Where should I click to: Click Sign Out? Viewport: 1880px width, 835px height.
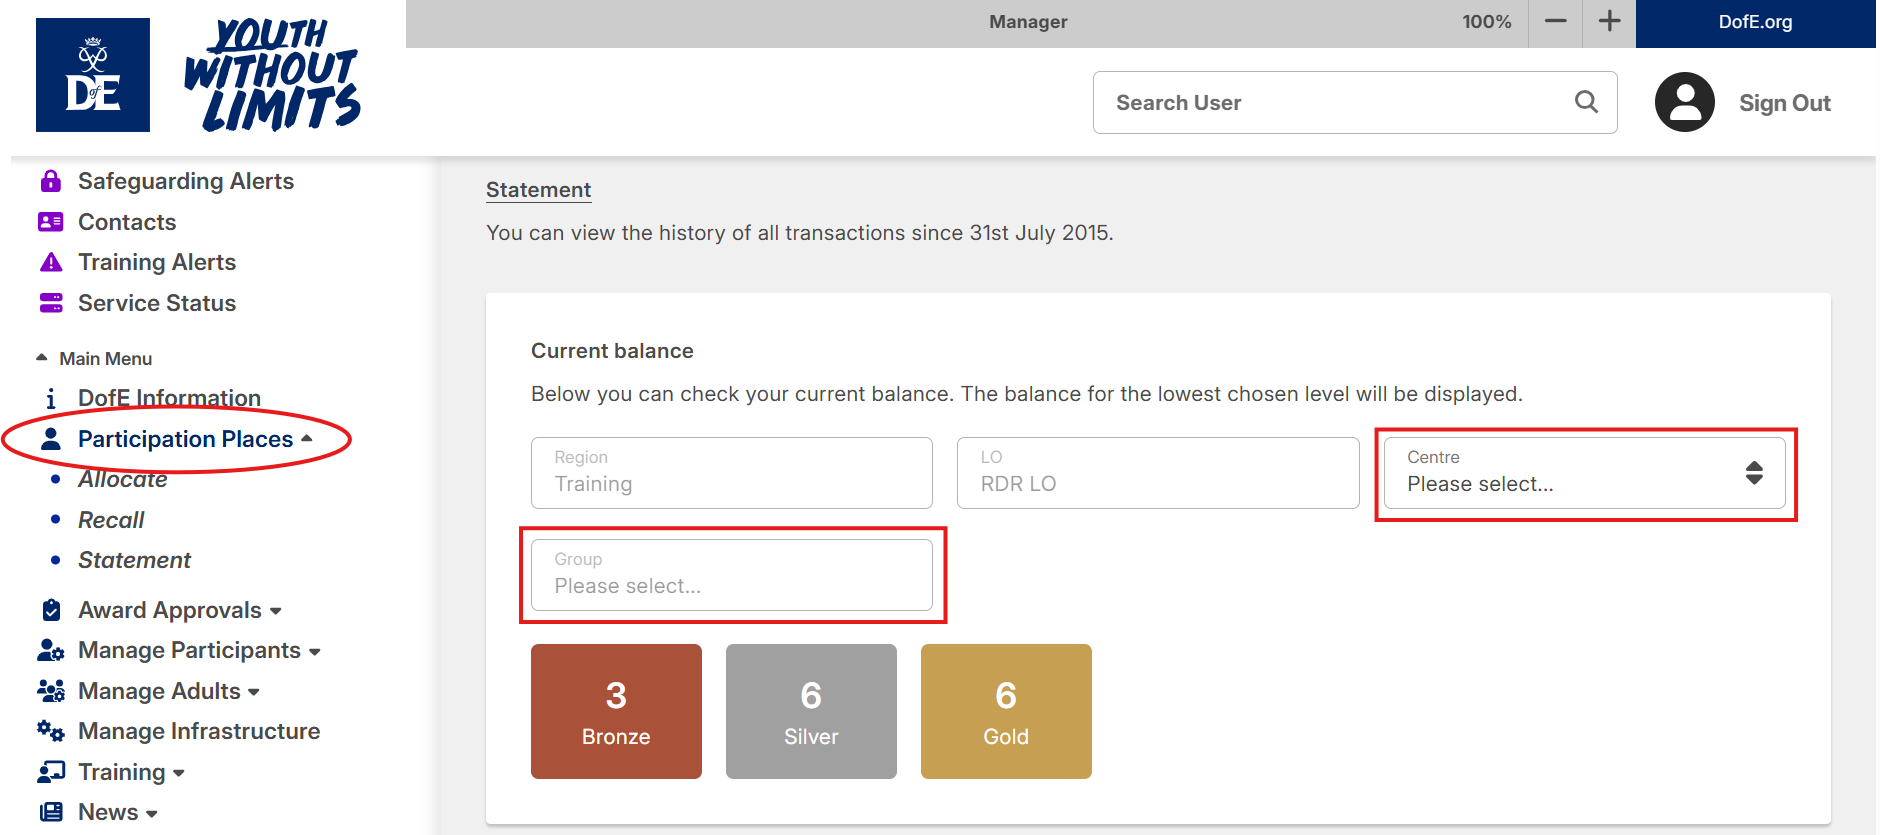click(x=1784, y=103)
